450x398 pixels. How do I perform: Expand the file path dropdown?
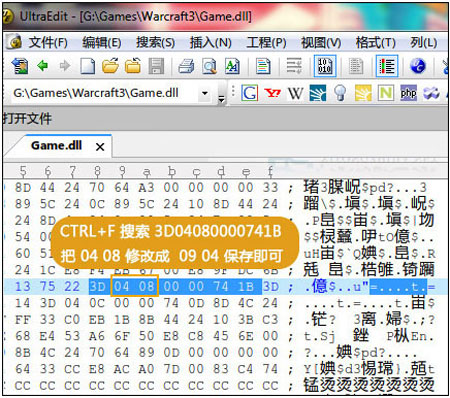pyautogui.click(x=205, y=93)
